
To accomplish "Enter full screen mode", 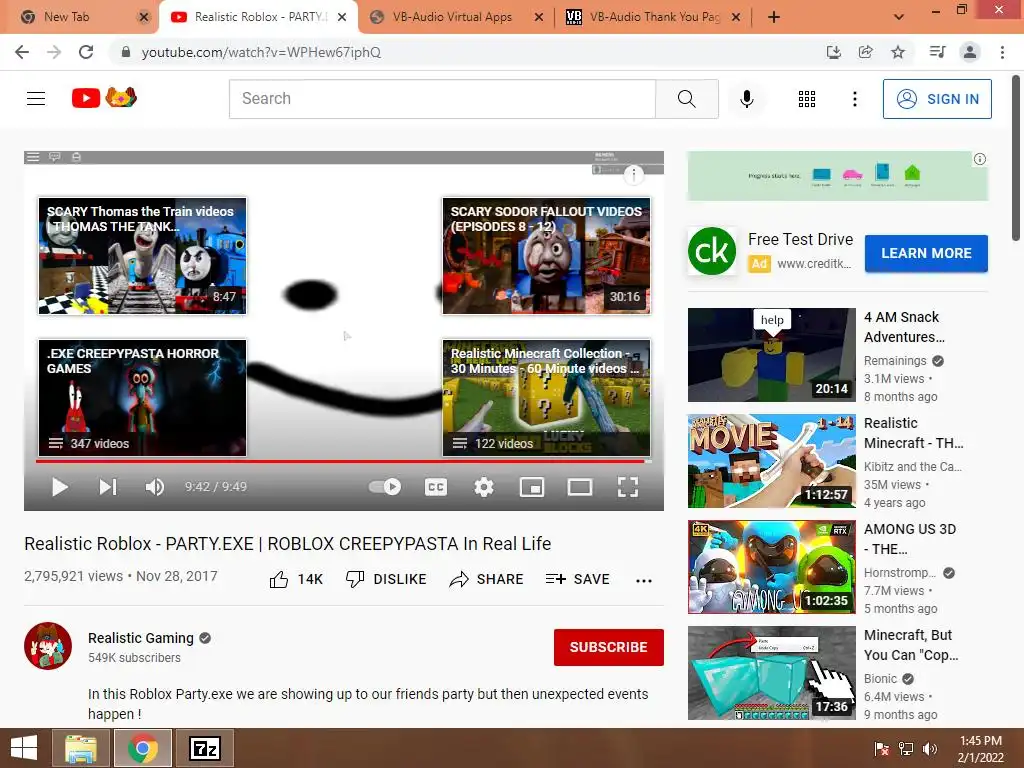I will pyautogui.click(x=628, y=487).
